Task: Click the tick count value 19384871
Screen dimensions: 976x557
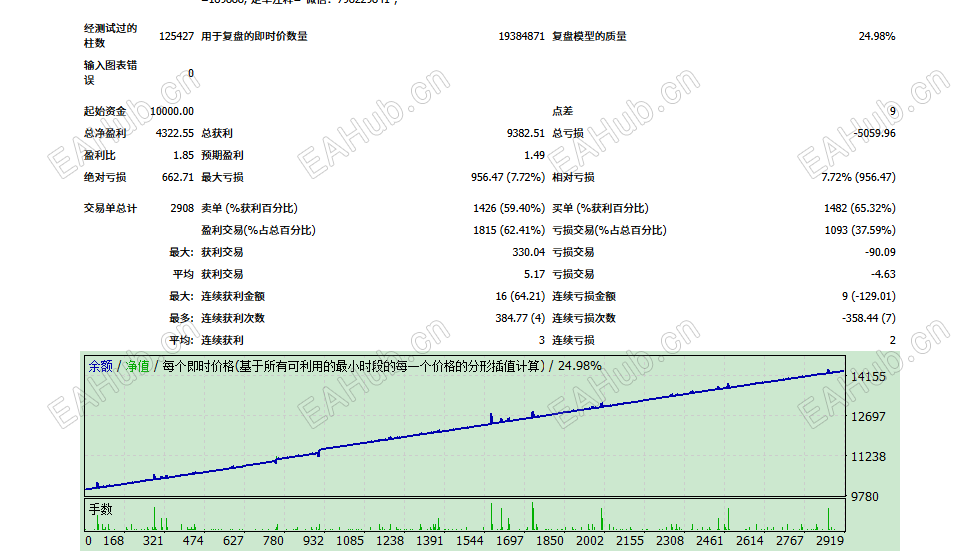Action: point(521,36)
